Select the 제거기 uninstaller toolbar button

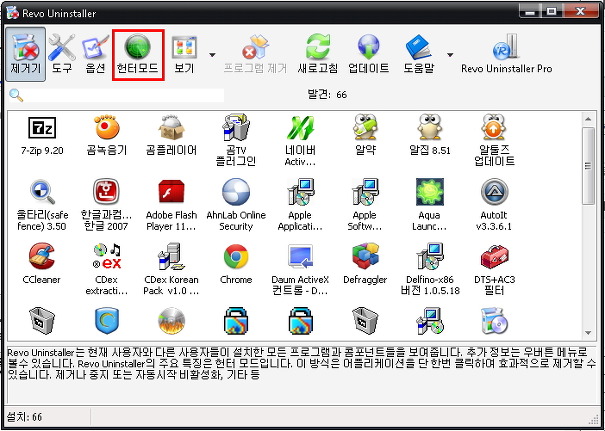coord(25,54)
